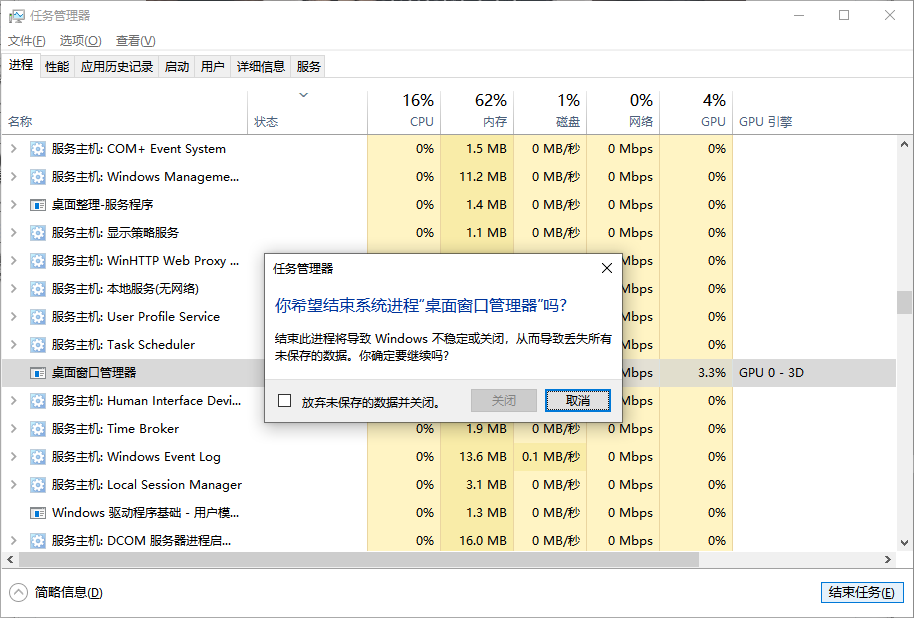Click the icon of Windows 驱动程序基础 process
914x618 pixels.
(38, 512)
